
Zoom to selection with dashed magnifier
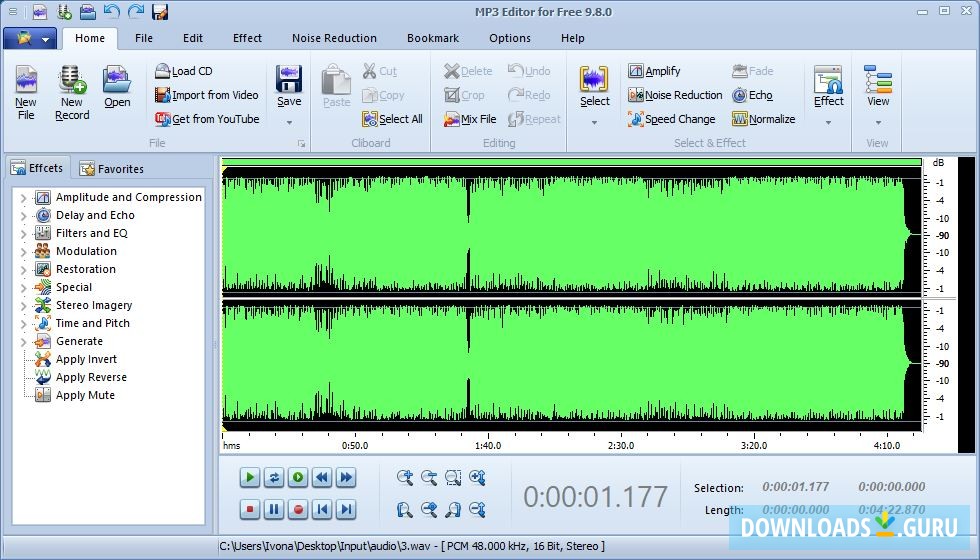pos(453,478)
